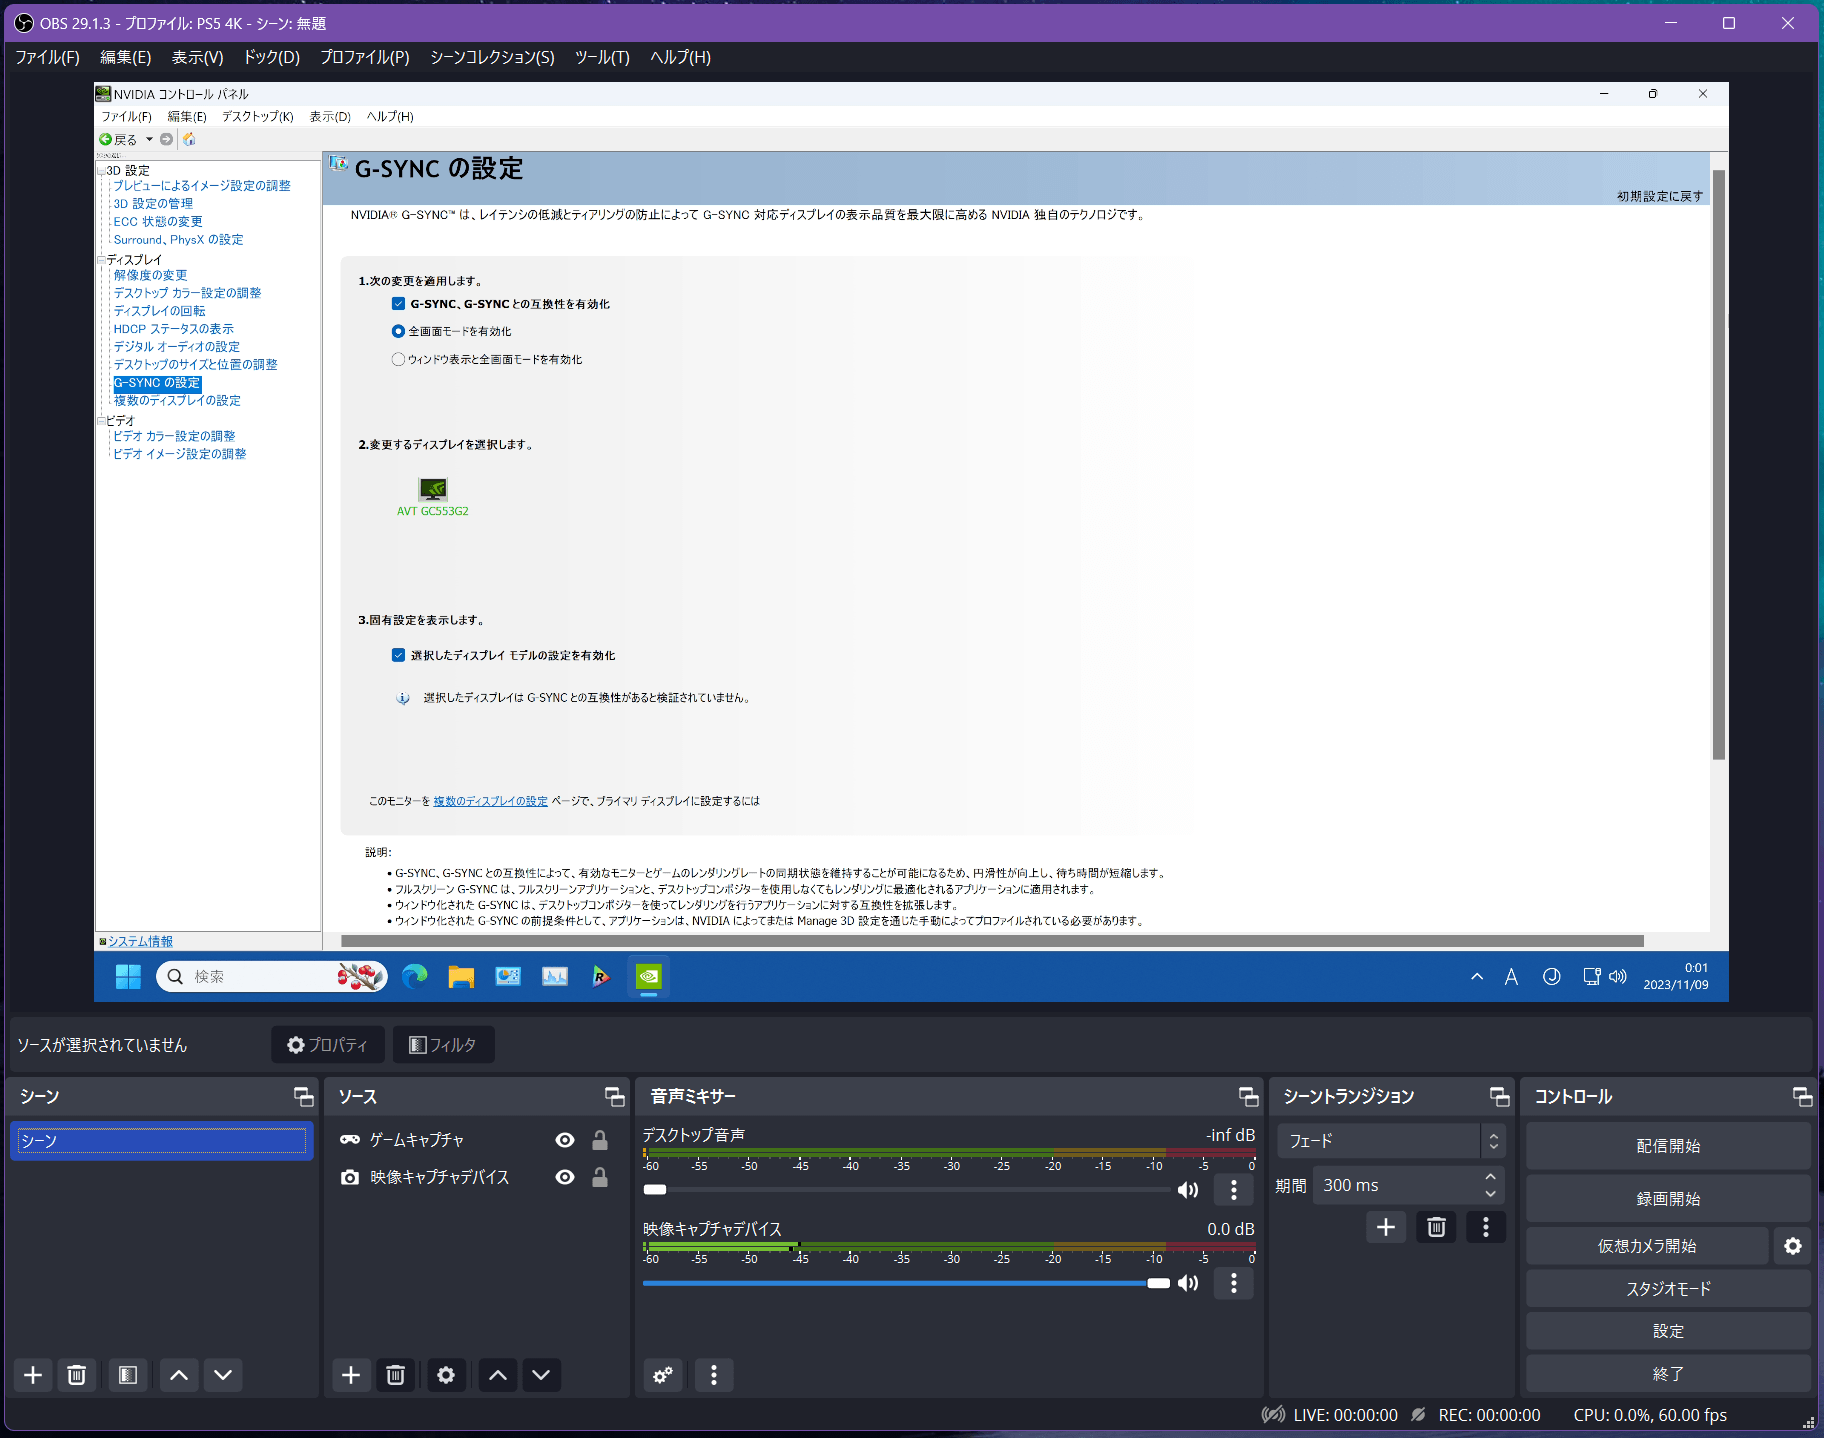Adjust Desktop Audio volume slider
Image resolution: width=1824 pixels, height=1438 pixels.
(x=906, y=1189)
